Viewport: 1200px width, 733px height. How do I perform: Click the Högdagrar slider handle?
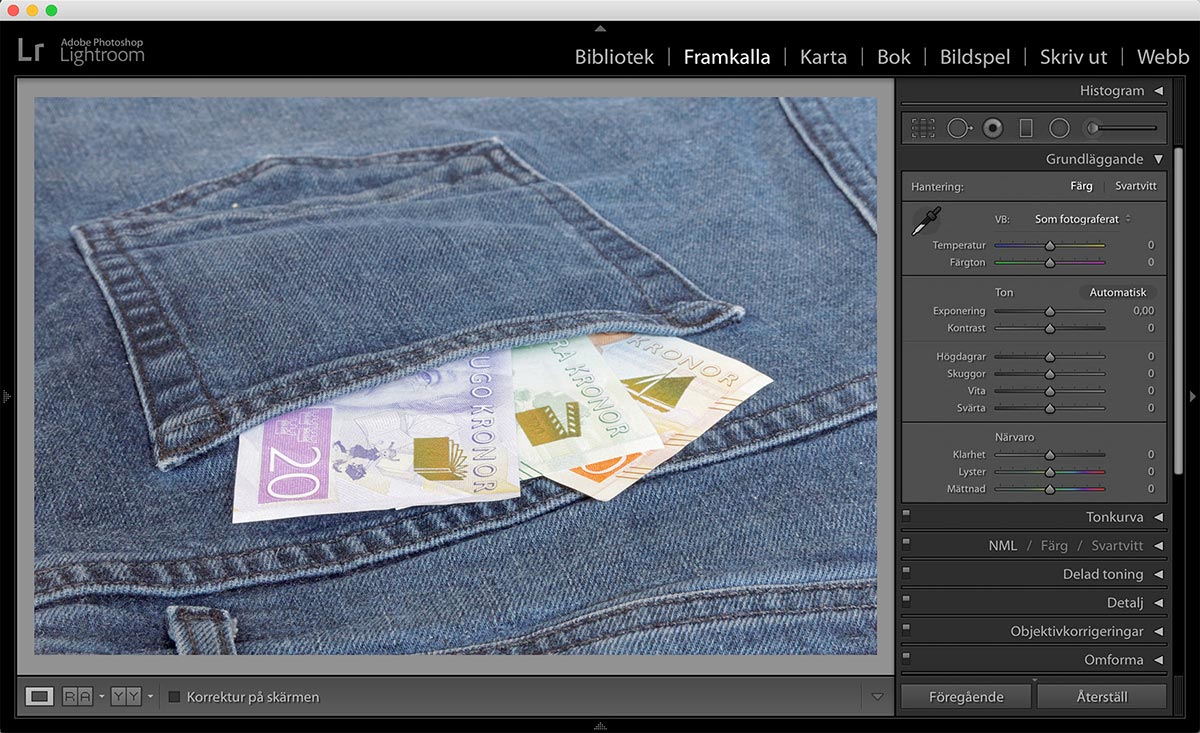(1050, 356)
